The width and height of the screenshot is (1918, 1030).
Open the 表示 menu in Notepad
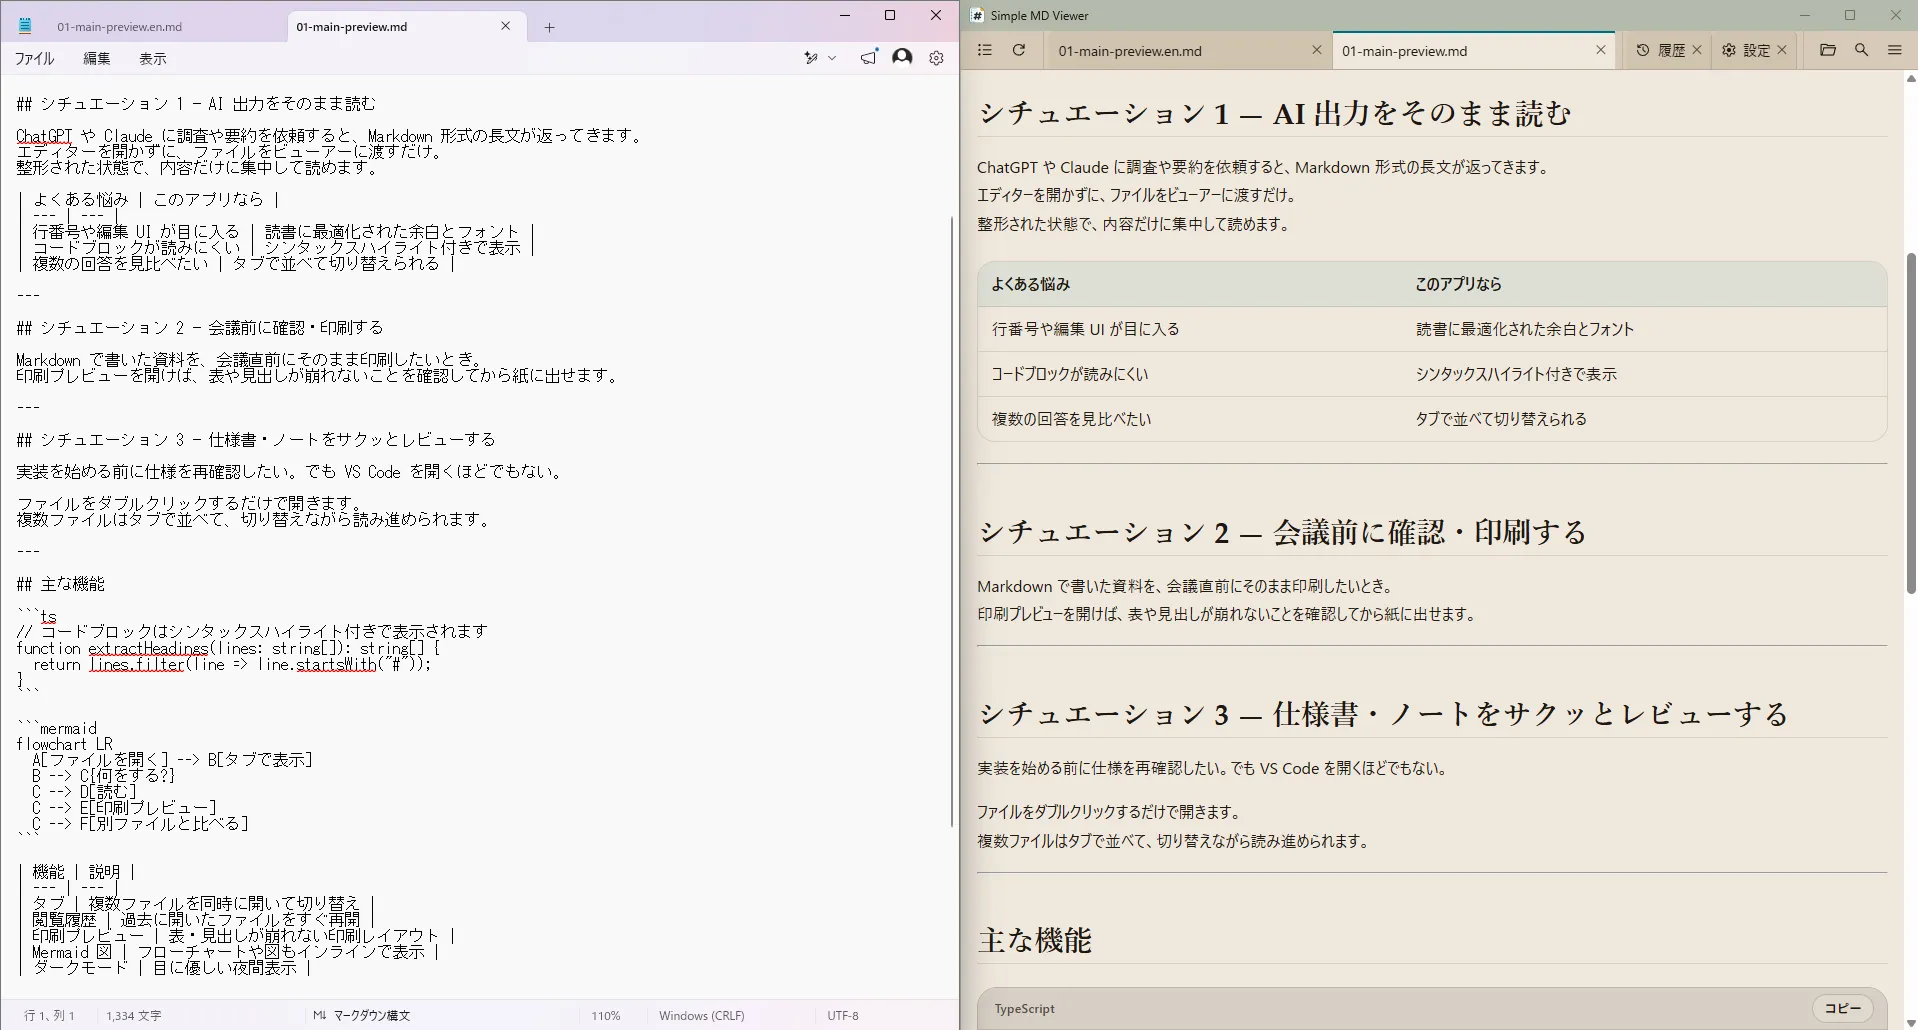[153, 59]
